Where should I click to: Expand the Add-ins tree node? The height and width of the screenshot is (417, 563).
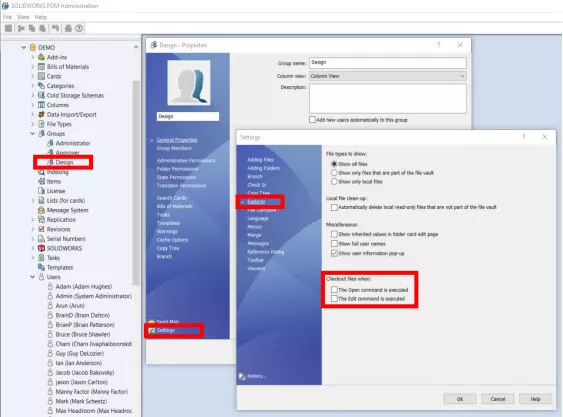pos(32,57)
